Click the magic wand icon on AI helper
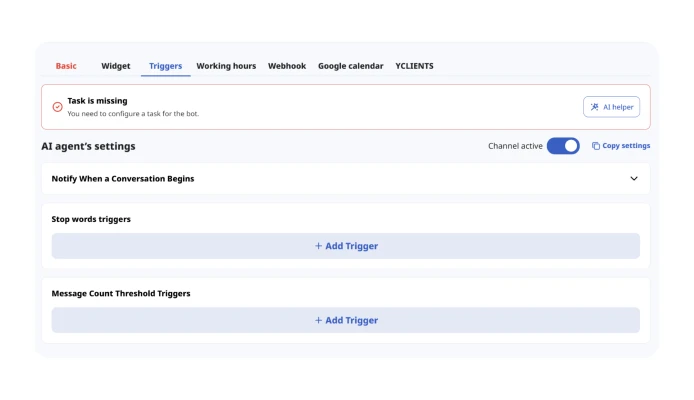Image resolution: width=694 pixels, height=400 pixels. coord(595,107)
